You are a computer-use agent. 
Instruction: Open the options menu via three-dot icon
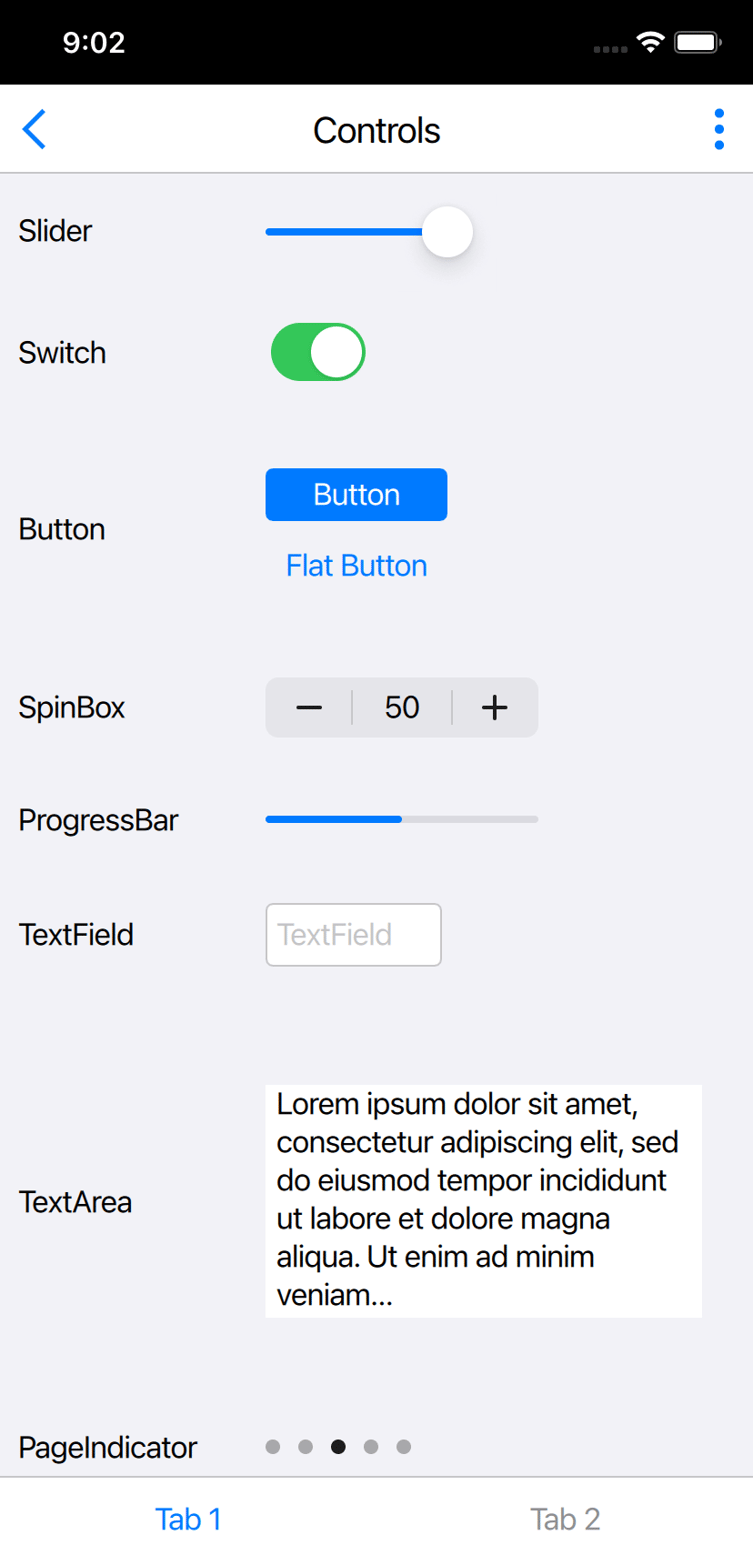pyautogui.click(x=718, y=128)
